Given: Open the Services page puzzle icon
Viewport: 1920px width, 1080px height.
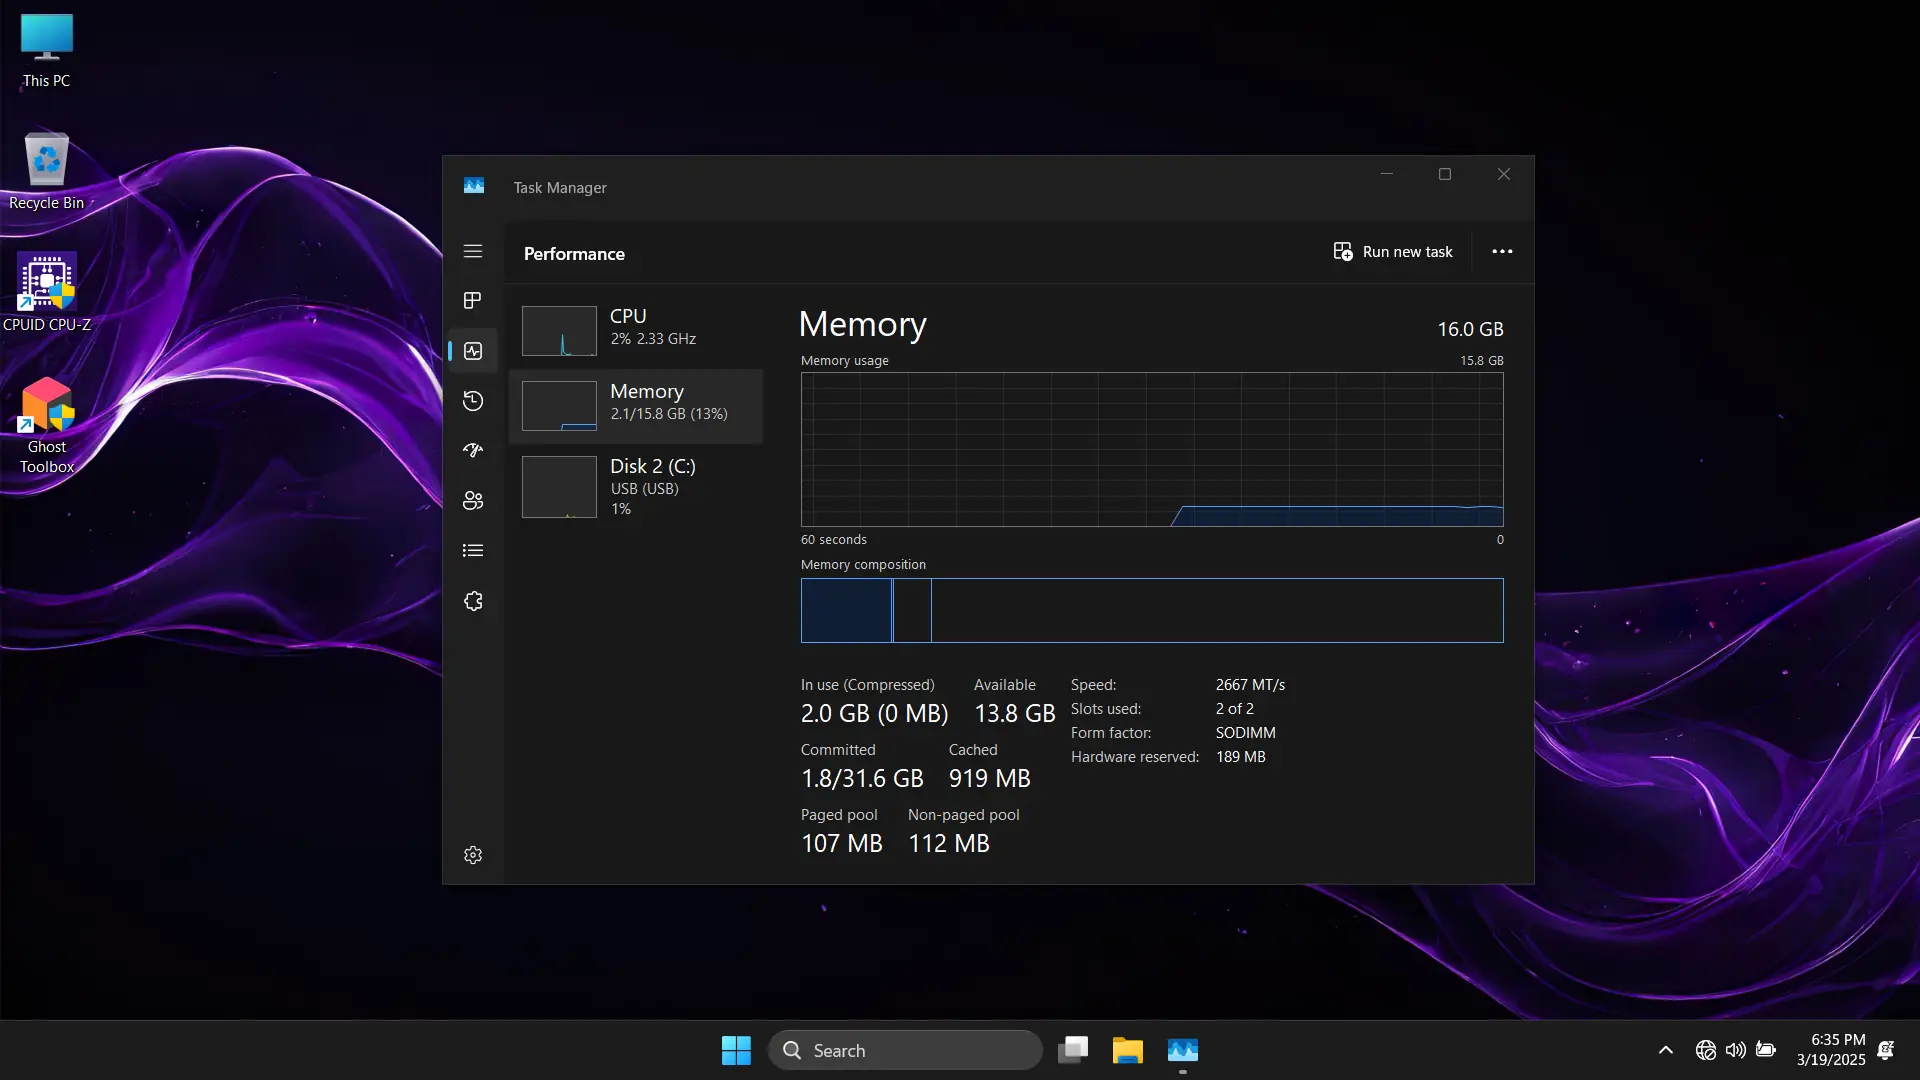Looking at the screenshot, I should (x=473, y=601).
